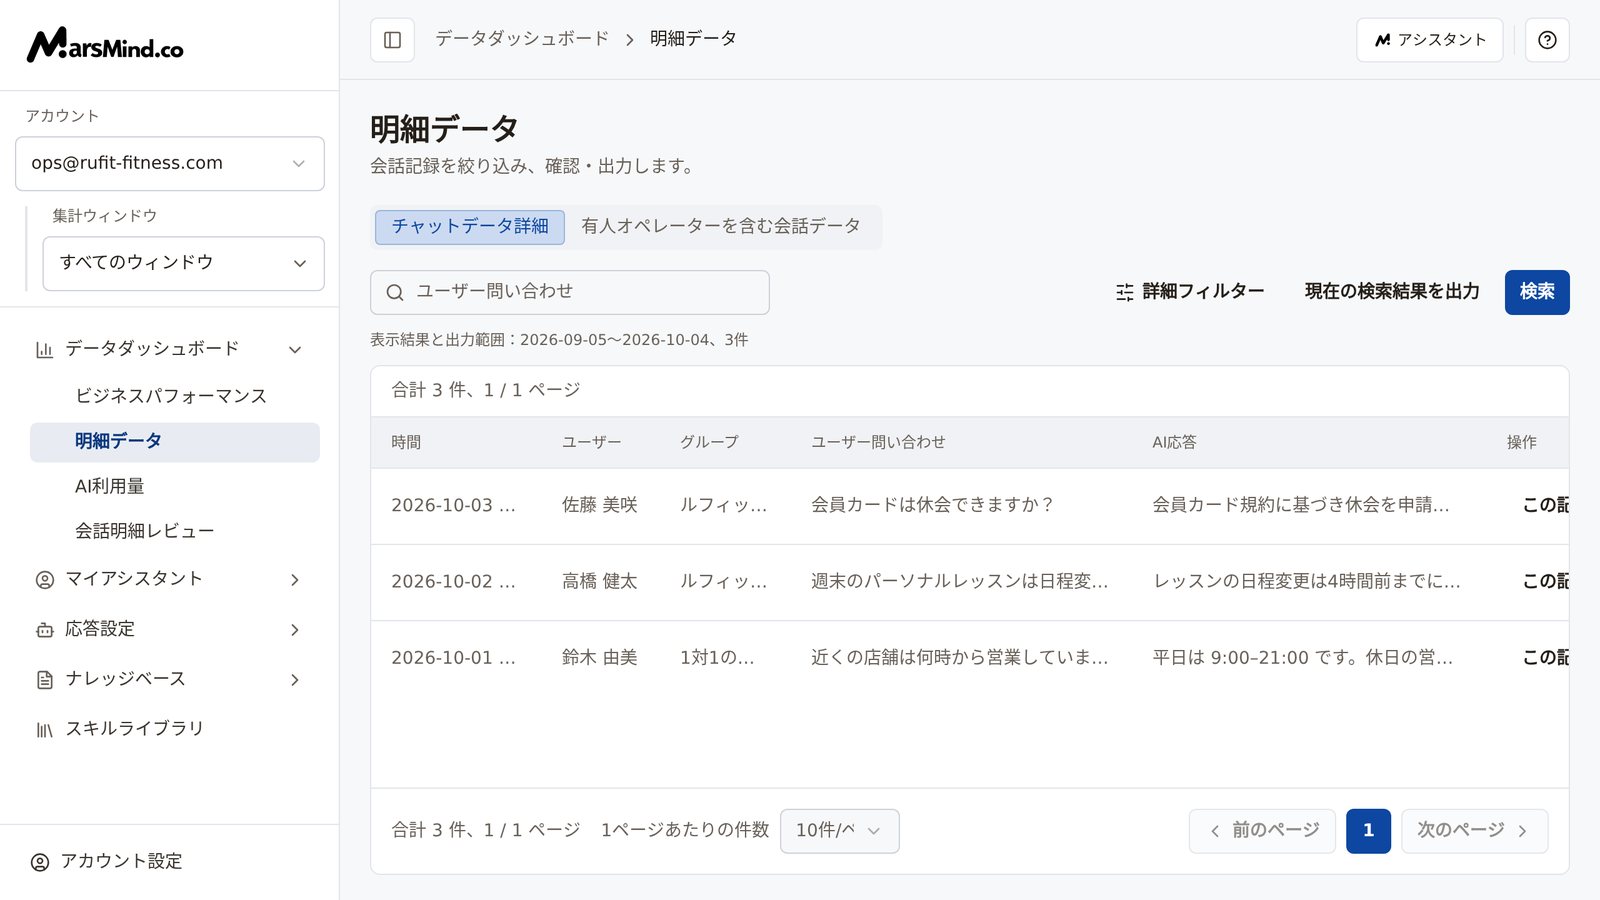Viewport: 1600px width, 900px height.
Task: Open the すべてのウィンドウ dropdown
Action: click(183, 263)
